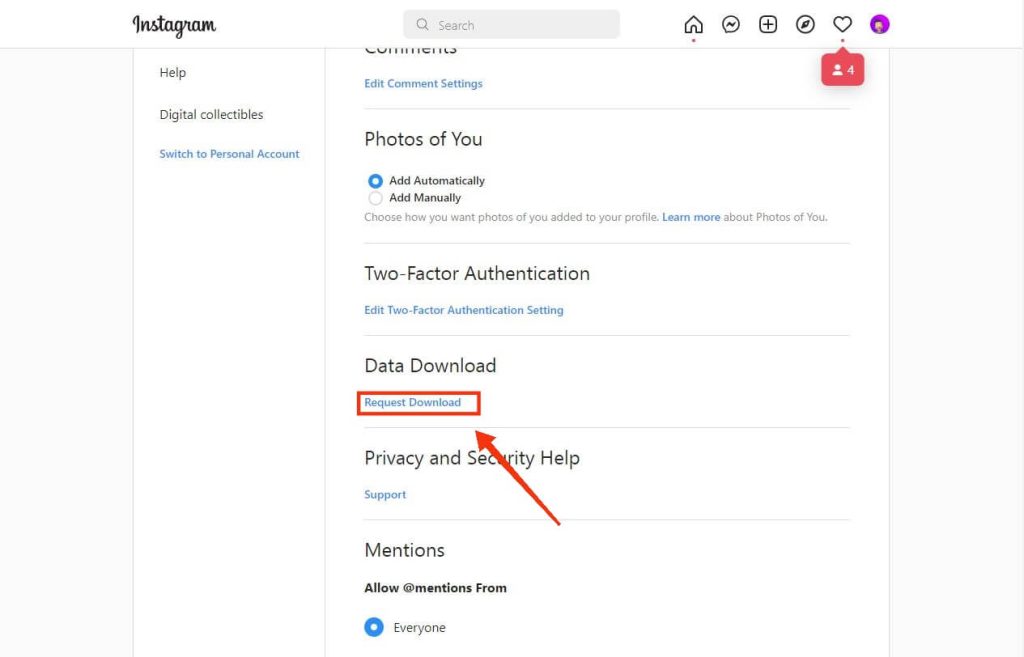Click the Two-Factor Authentication heading
The image size is (1024, 657).
click(x=477, y=274)
